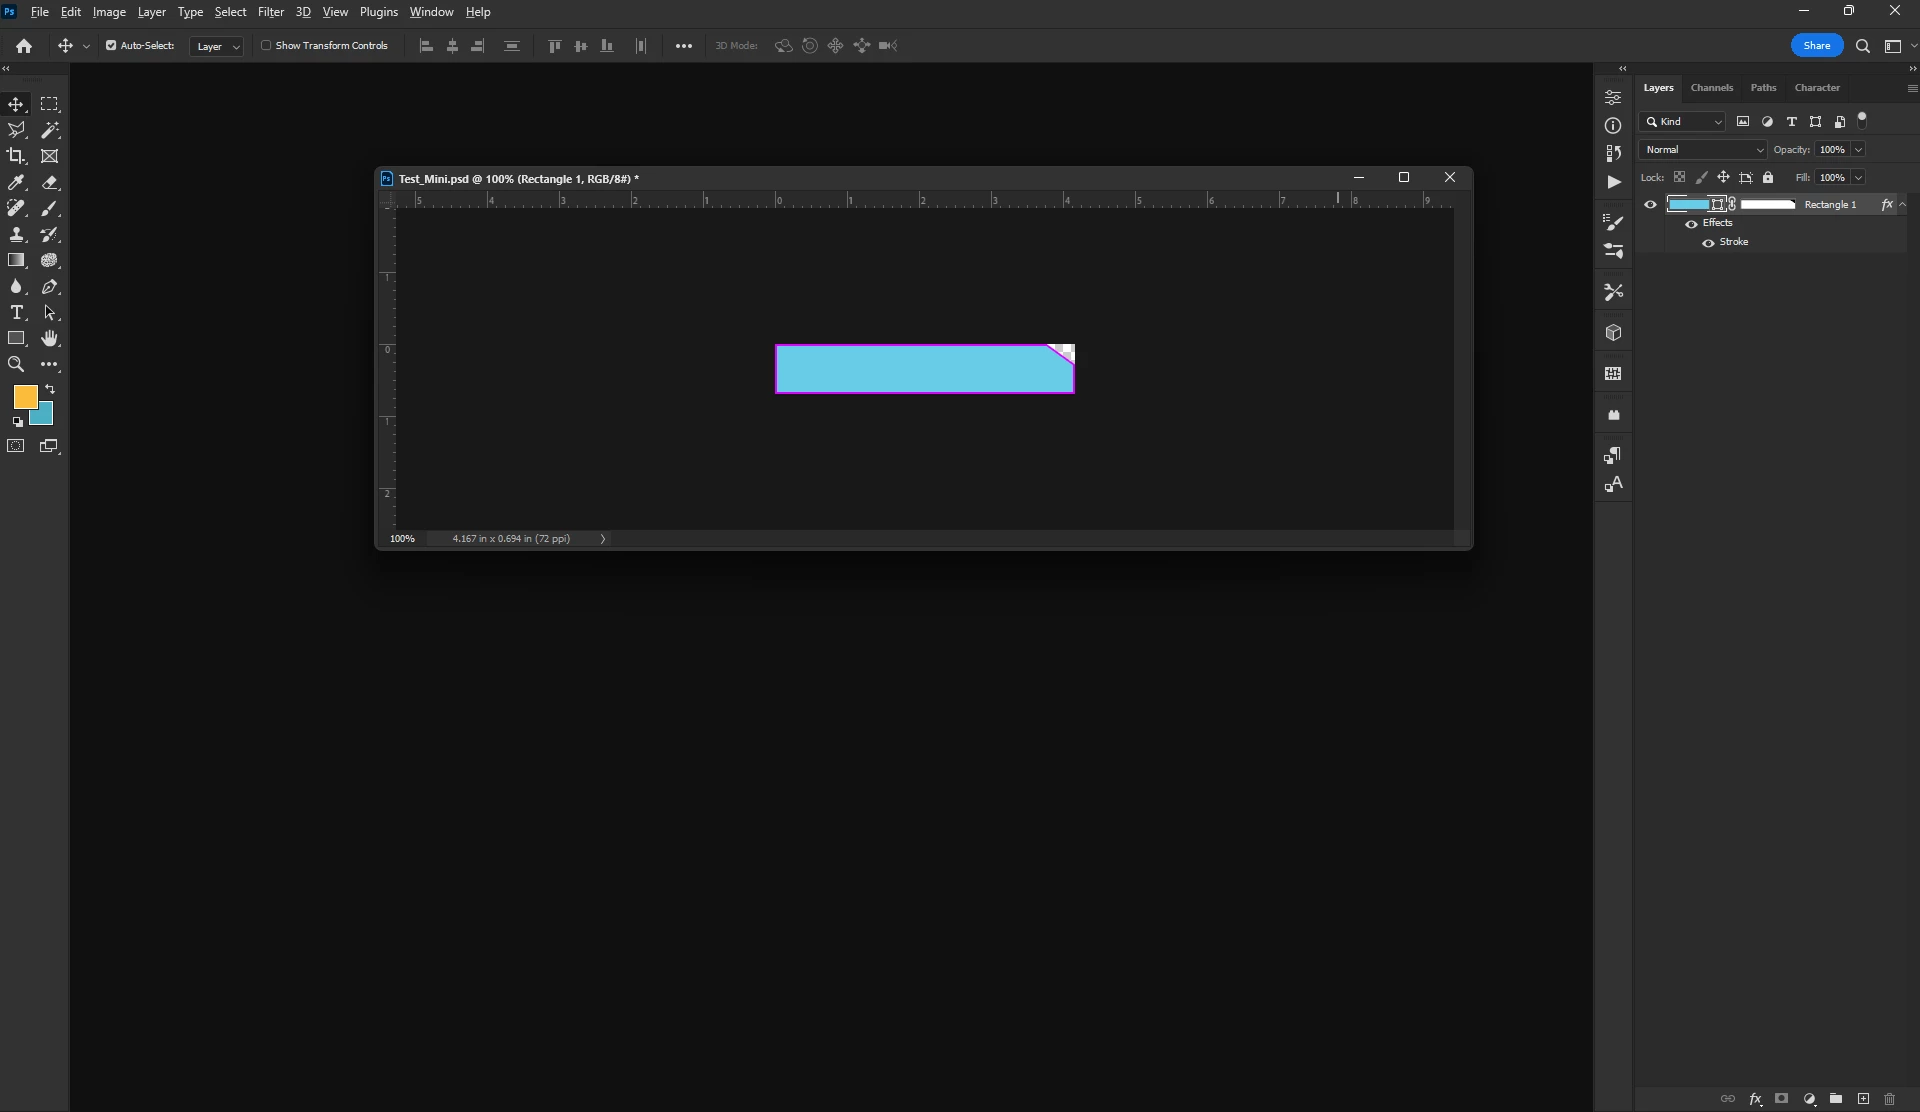Select the Crop tool
The width and height of the screenshot is (1920, 1112).
16,156
